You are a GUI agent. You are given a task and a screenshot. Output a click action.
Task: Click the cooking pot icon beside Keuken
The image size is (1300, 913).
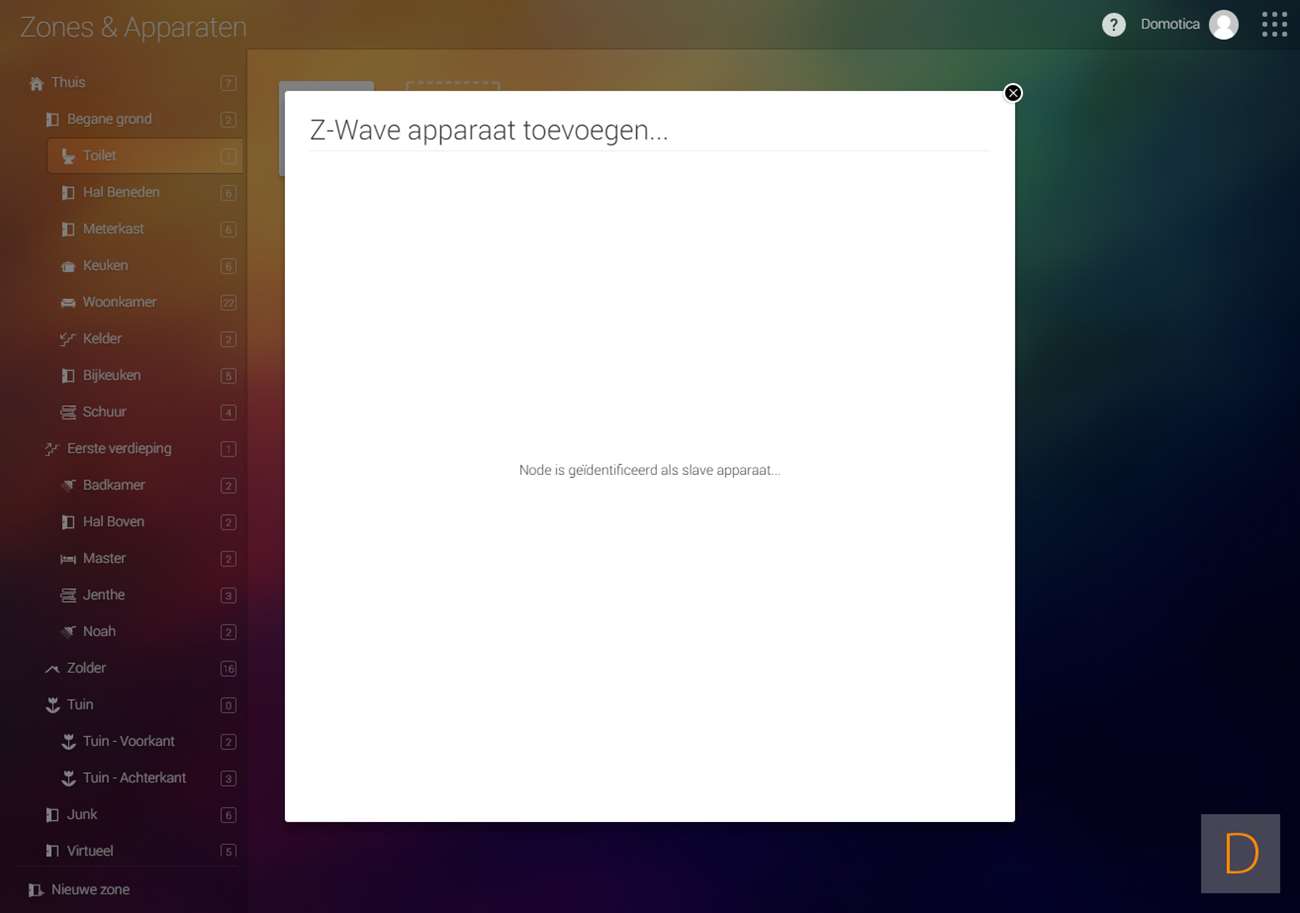68,266
